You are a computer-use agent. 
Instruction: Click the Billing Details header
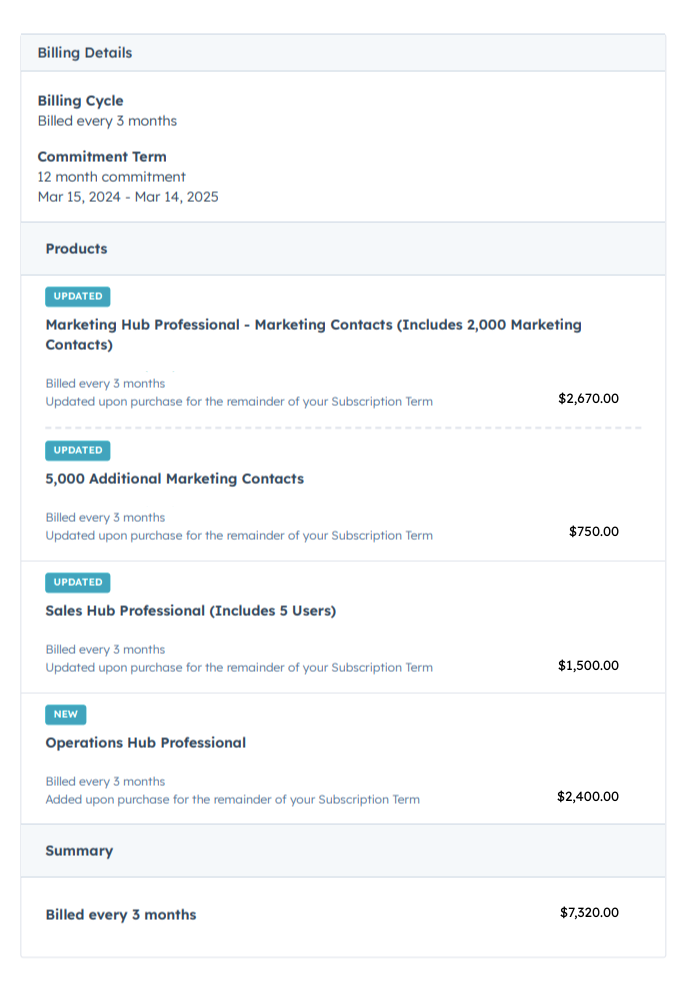[x=85, y=53]
